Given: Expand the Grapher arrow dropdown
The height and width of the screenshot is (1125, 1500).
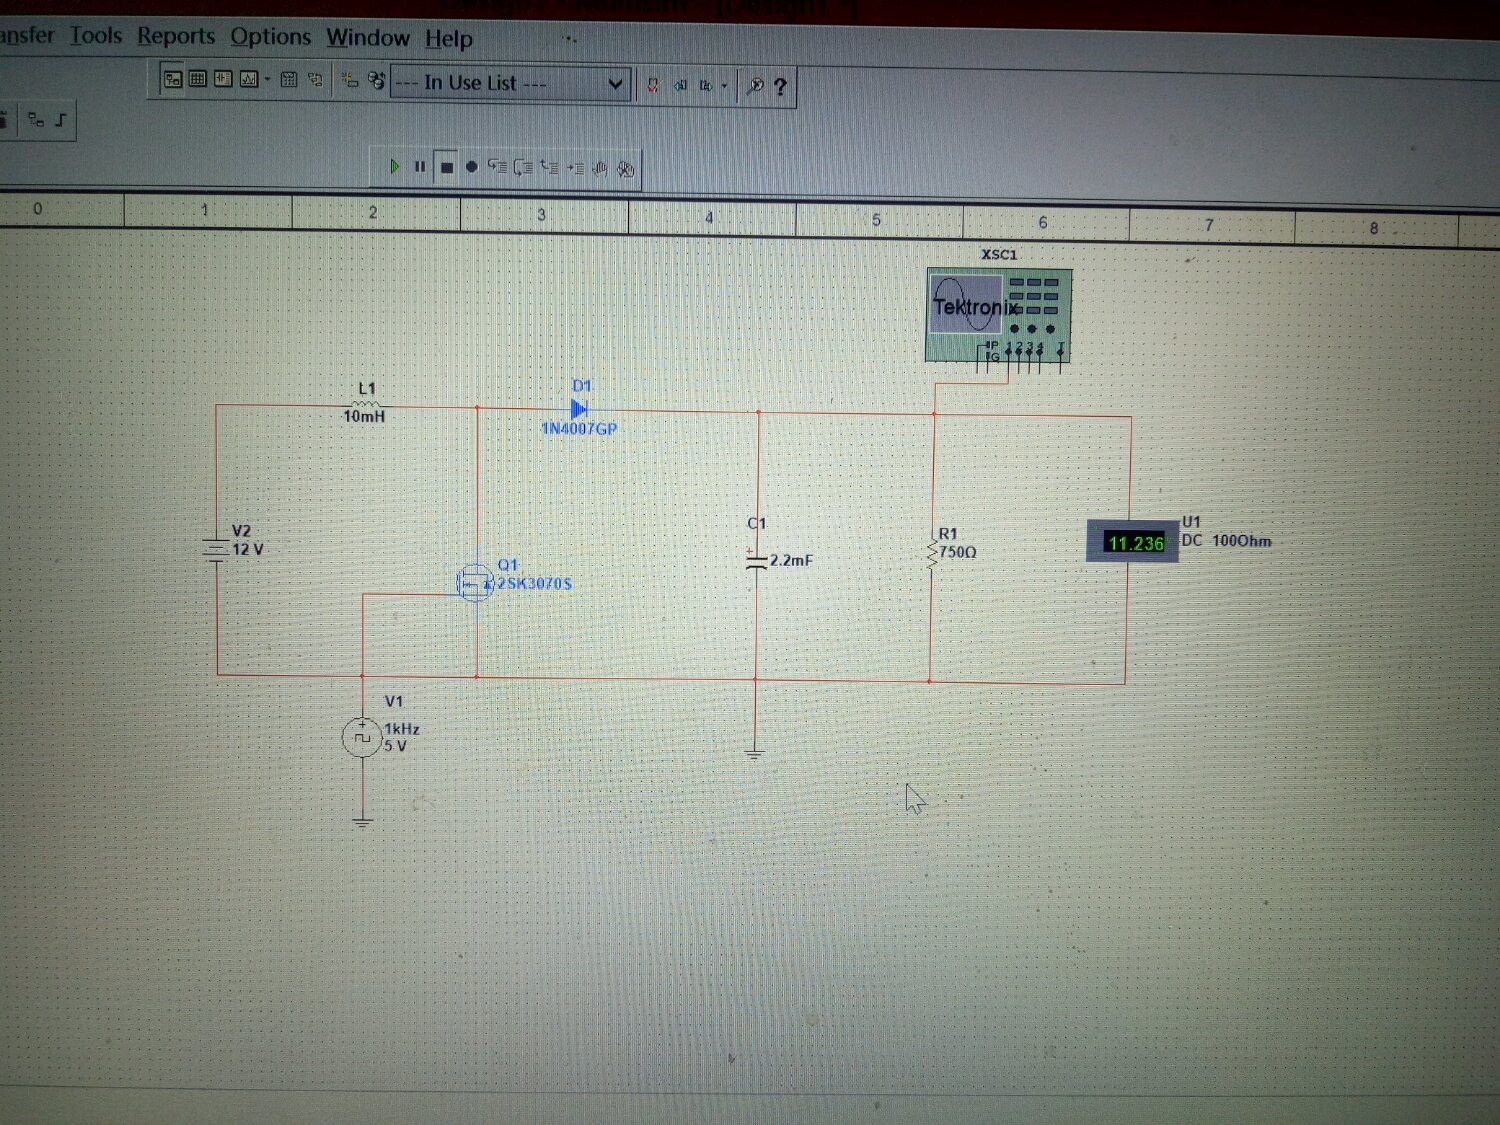Looking at the screenshot, I should 268,79.
